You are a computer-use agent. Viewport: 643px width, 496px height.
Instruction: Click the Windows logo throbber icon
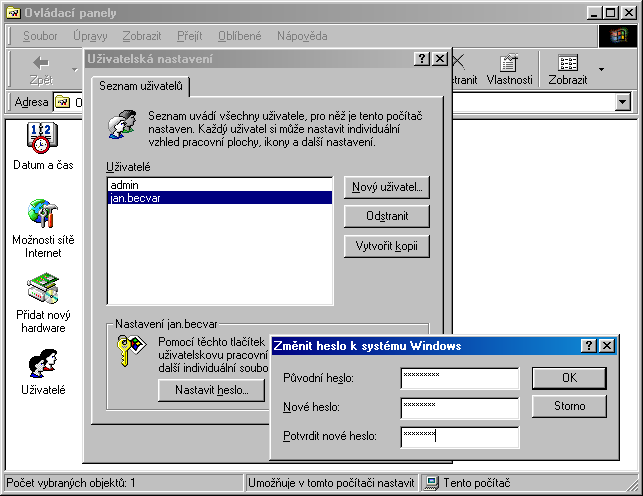click(618, 36)
